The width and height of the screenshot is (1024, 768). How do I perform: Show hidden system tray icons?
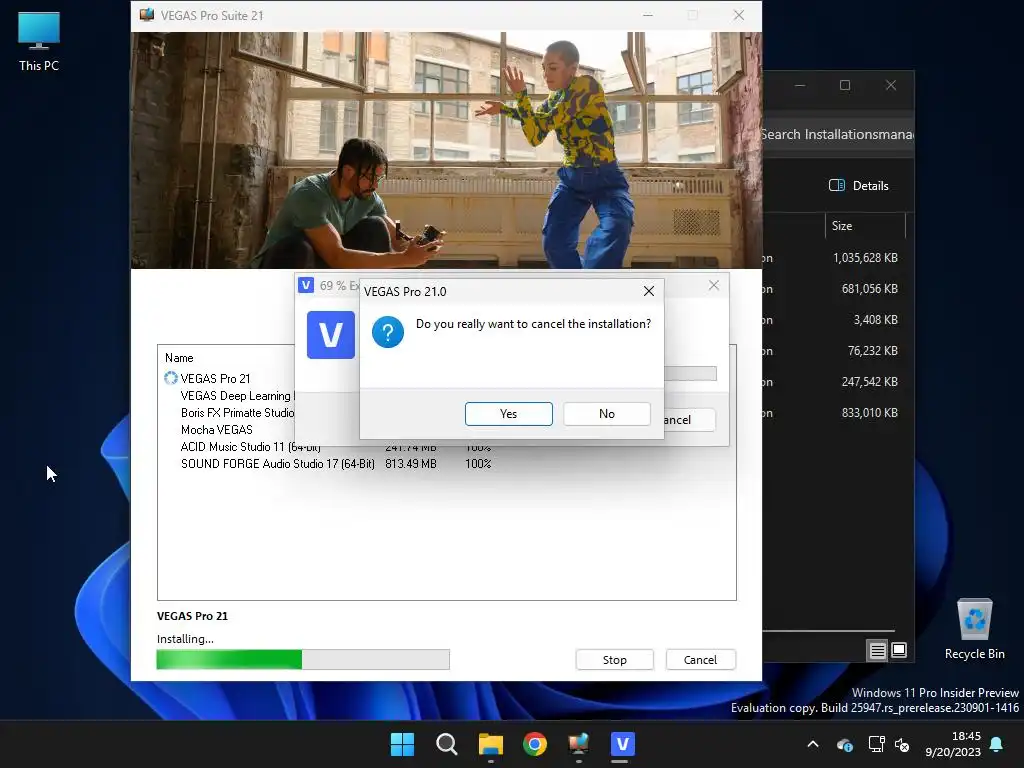[813, 744]
